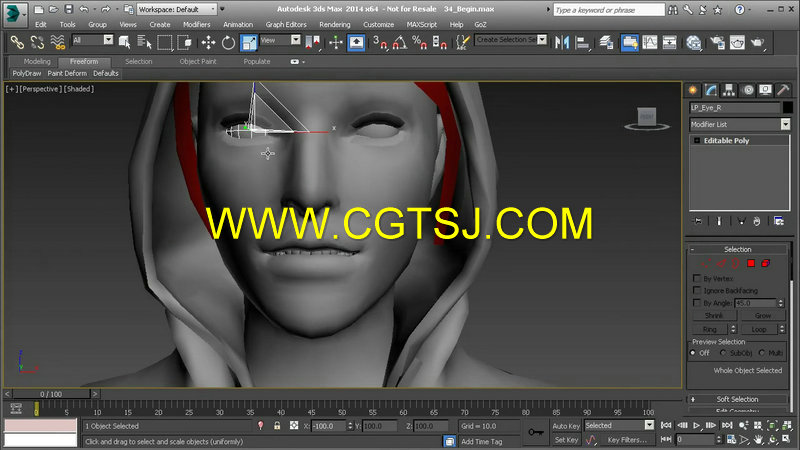The width and height of the screenshot is (800, 450).
Task: Click the Loop selection button
Action: (x=759, y=329)
